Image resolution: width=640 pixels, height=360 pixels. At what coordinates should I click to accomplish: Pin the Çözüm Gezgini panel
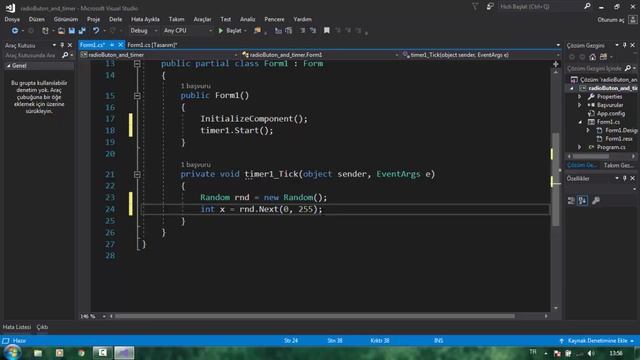pyautogui.click(x=624, y=45)
